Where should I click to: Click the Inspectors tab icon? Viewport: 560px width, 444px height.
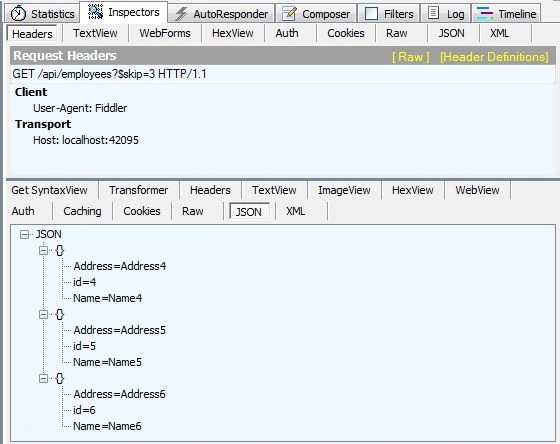pyautogui.click(x=95, y=12)
